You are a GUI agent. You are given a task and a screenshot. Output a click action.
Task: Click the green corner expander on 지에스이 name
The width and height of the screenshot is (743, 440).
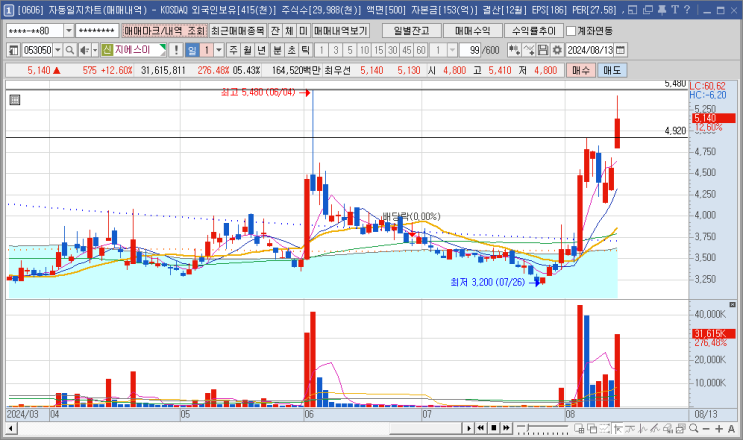coord(163,47)
